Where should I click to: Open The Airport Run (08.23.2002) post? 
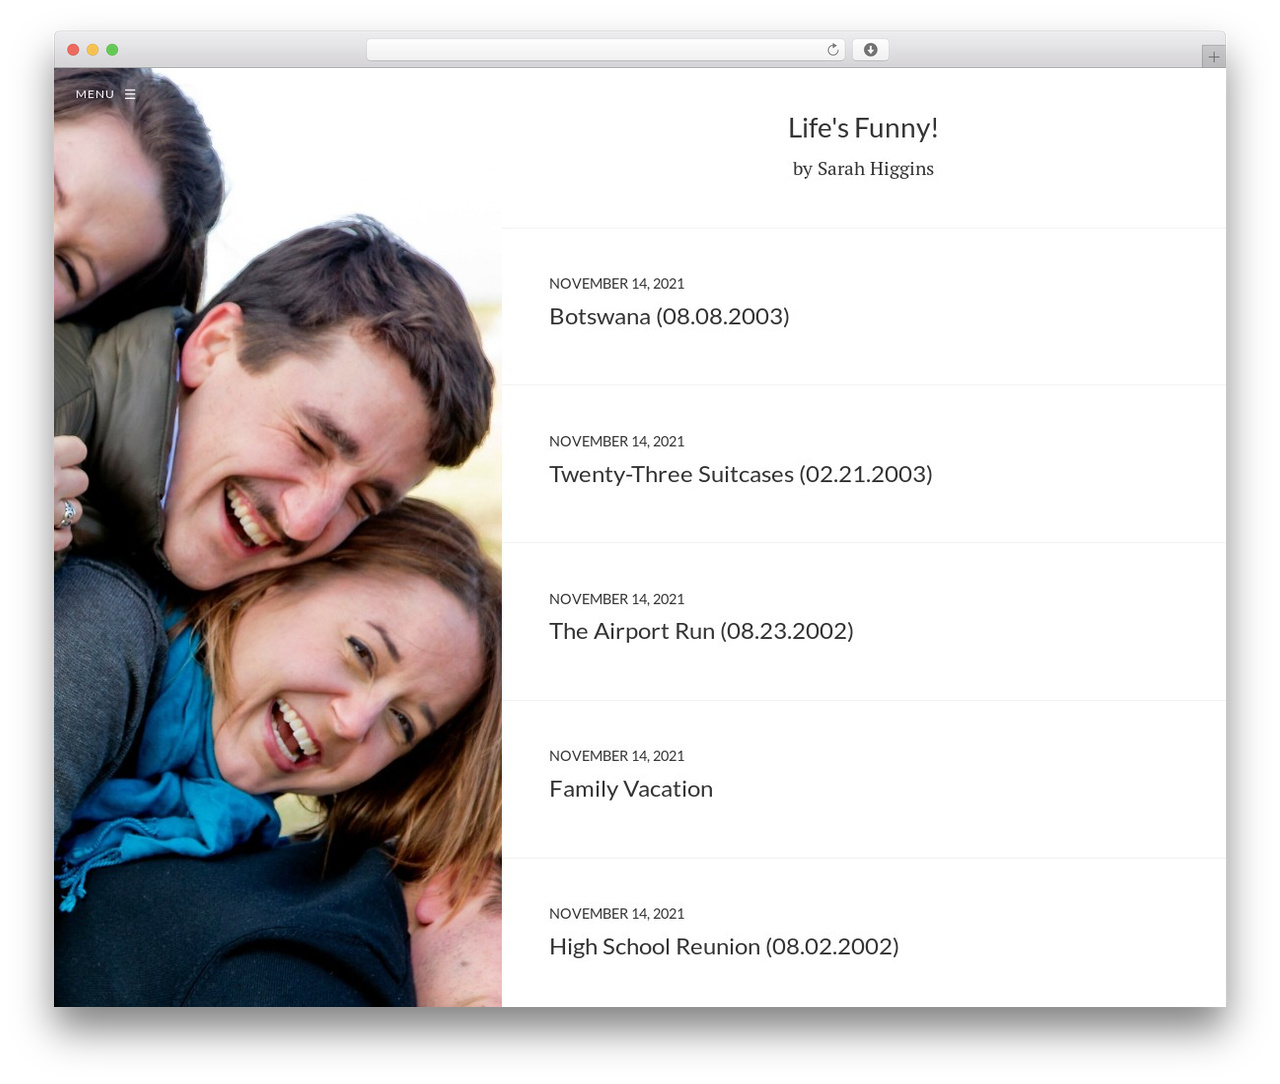click(x=701, y=631)
